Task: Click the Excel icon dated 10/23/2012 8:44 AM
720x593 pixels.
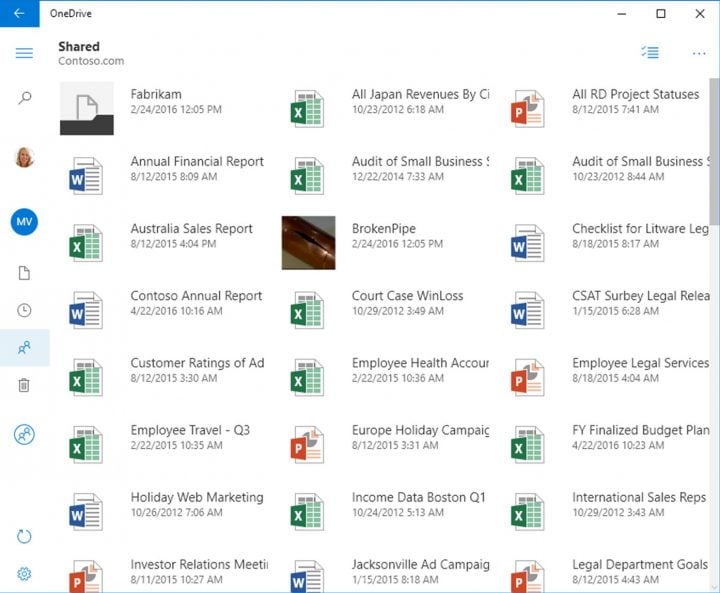Action: click(528, 176)
